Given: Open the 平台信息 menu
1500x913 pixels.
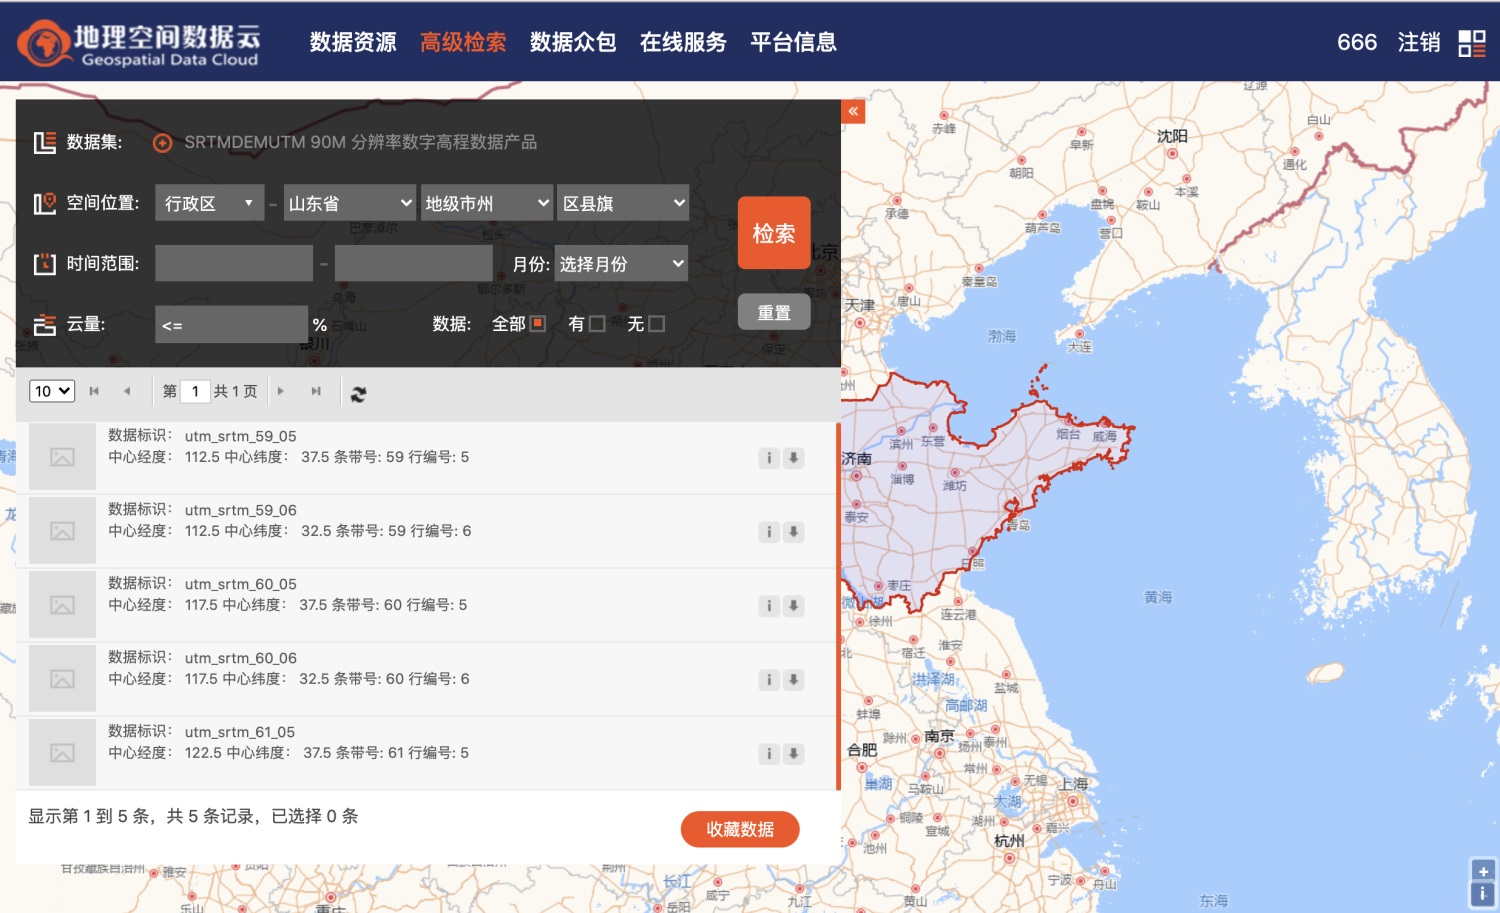Looking at the screenshot, I should click(x=793, y=42).
